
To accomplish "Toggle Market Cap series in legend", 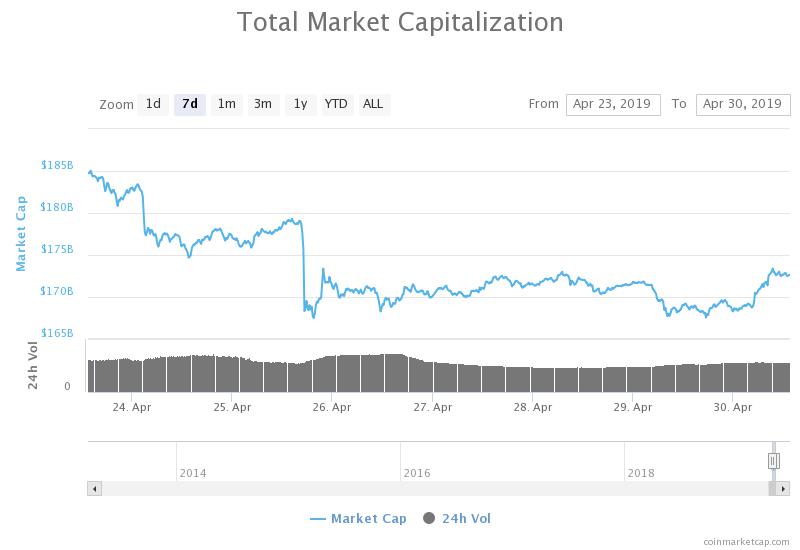I will tap(358, 518).
